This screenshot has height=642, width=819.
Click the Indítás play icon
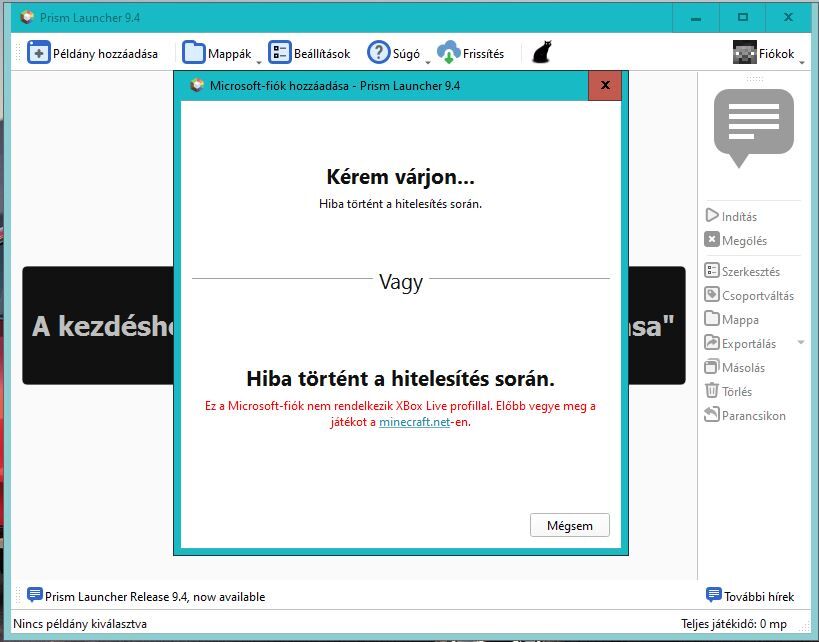(x=711, y=215)
